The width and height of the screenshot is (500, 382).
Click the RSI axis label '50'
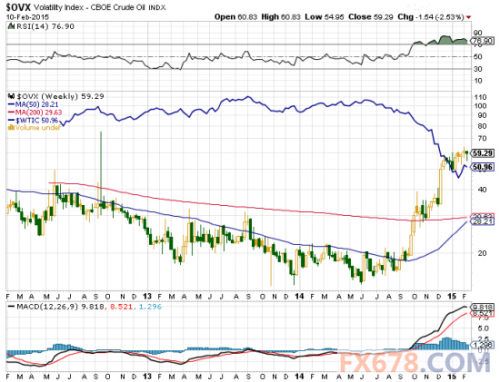[478, 57]
